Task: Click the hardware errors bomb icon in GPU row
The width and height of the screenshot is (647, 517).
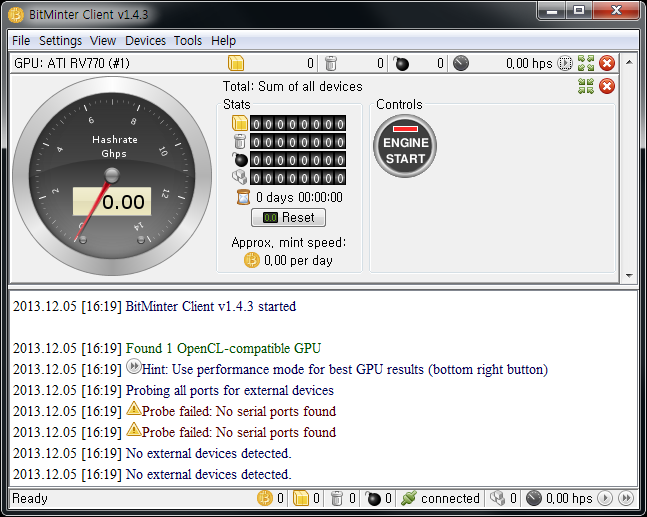Action: [x=400, y=63]
